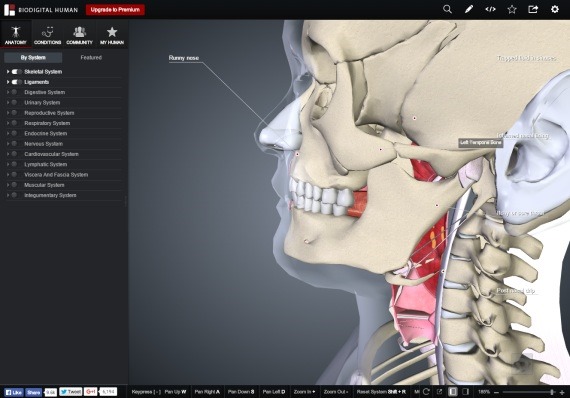Image resolution: width=570 pixels, height=398 pixels.
Task: Click the zoom minus icon
Action: coord(496,392)
